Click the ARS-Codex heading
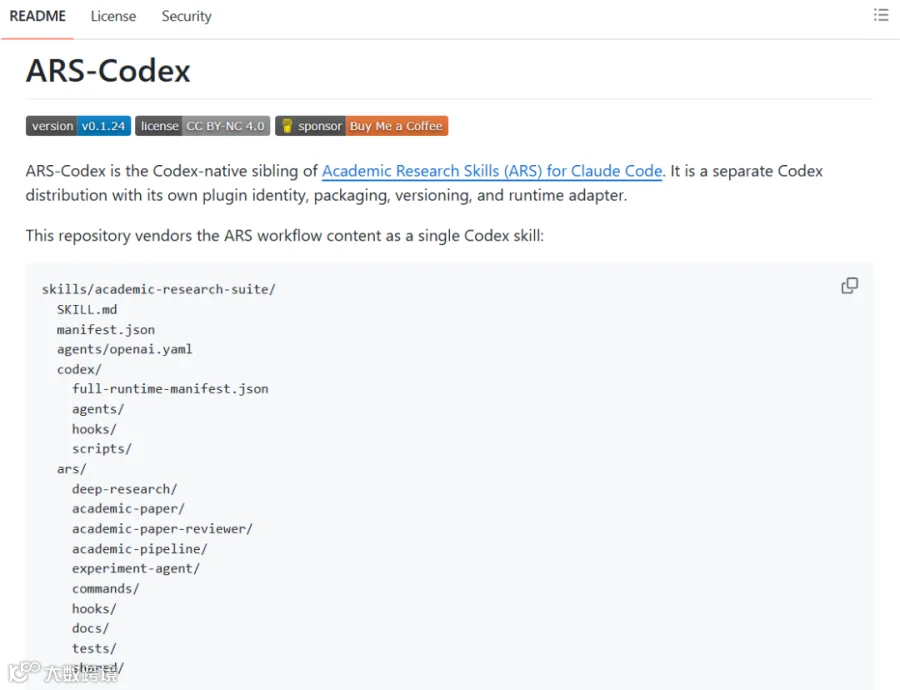This screenshot has height=690, width=900. click(108, 71)
